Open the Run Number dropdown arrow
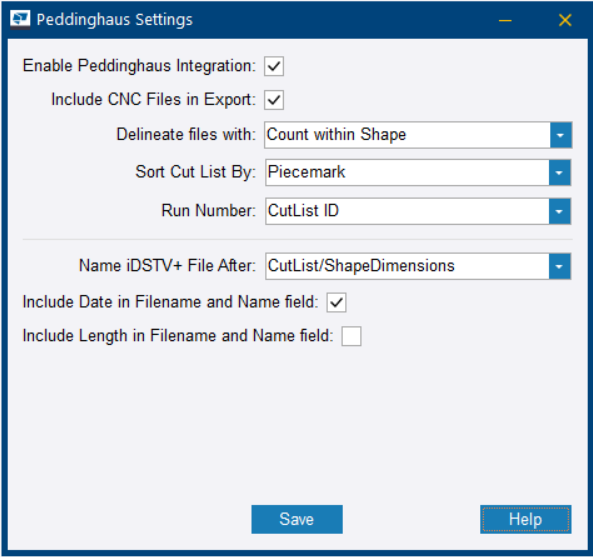593x557 pixels. (x=559, y=211)
